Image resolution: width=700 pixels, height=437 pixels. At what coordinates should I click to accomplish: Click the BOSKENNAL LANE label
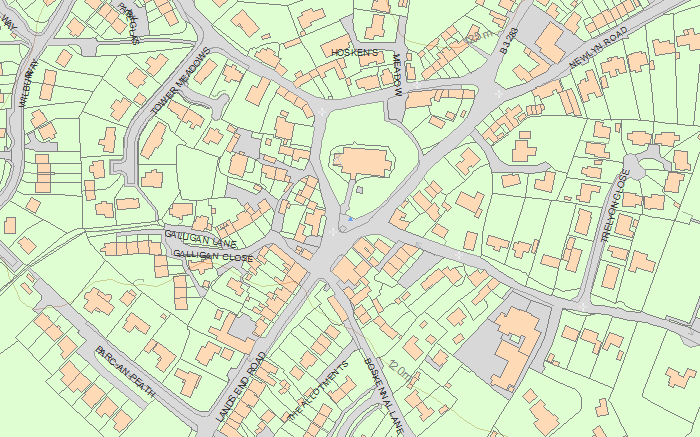click(384, 396)
